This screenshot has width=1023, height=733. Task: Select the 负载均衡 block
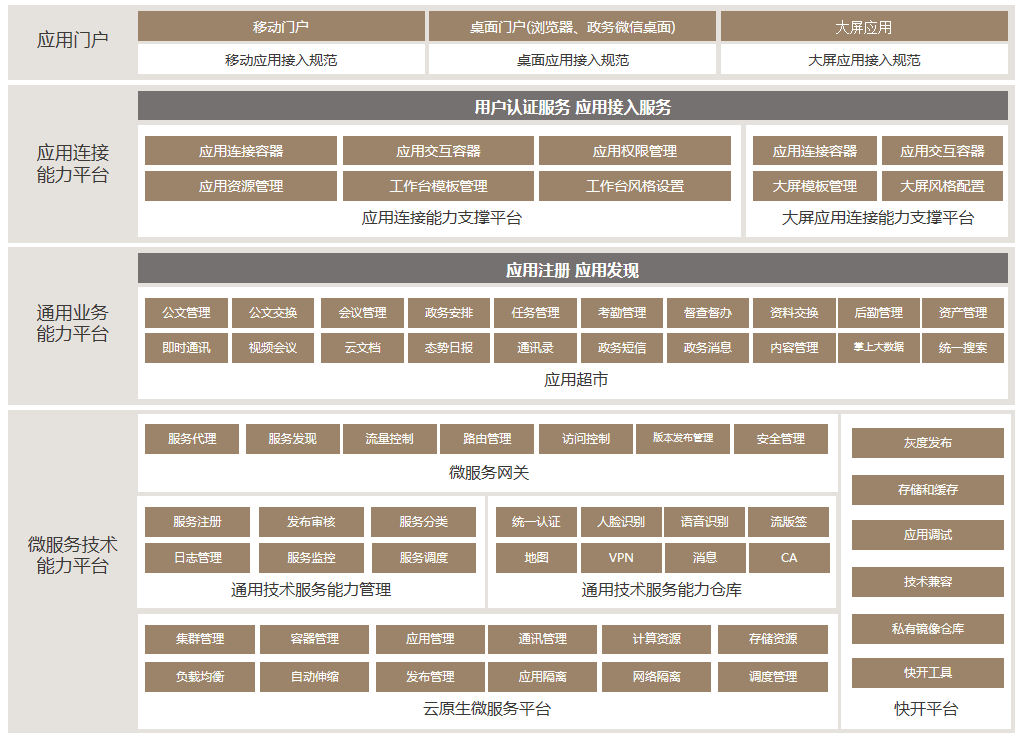pos(200,677)
